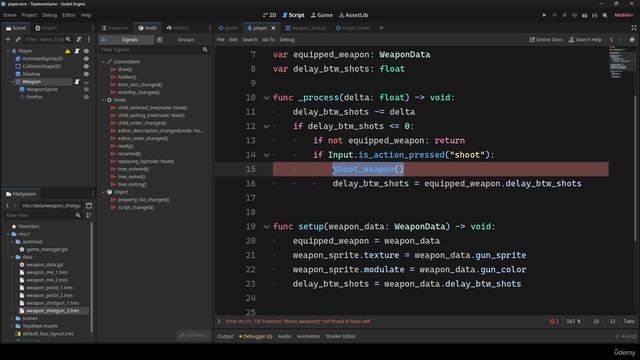The image size is (640, 360).
Task: Toggle visibility of the Weapon node
Action: 86,82
